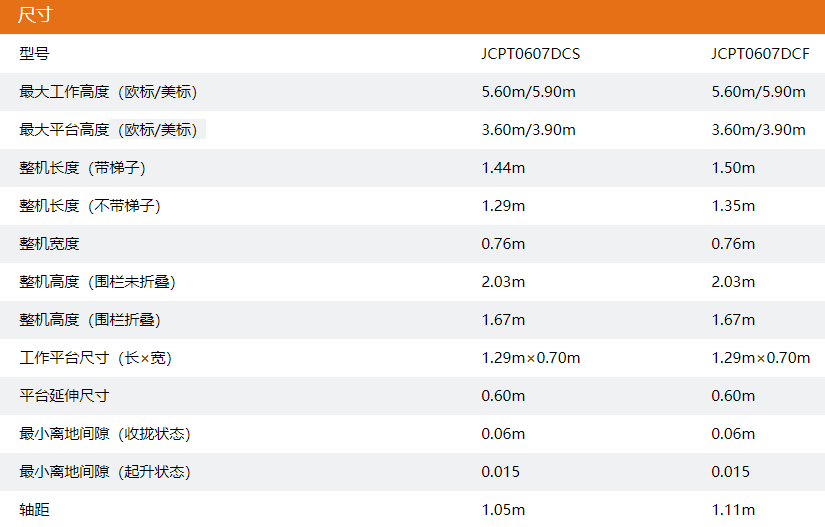Click the 1.35m value
Image resolution: width=825 pixels, height=527 pixels.
[733, 206]
